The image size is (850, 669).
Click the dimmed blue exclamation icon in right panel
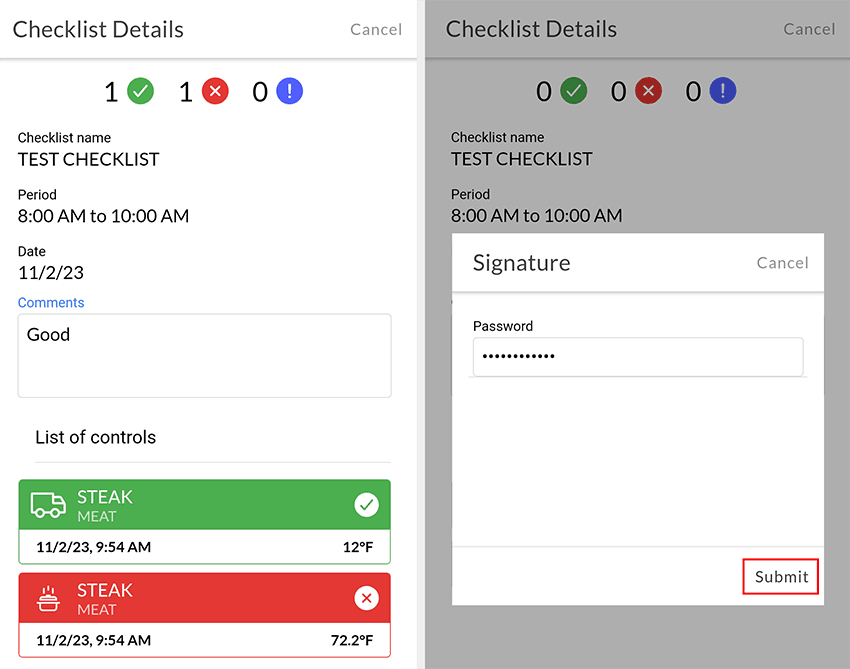[723, 91]
